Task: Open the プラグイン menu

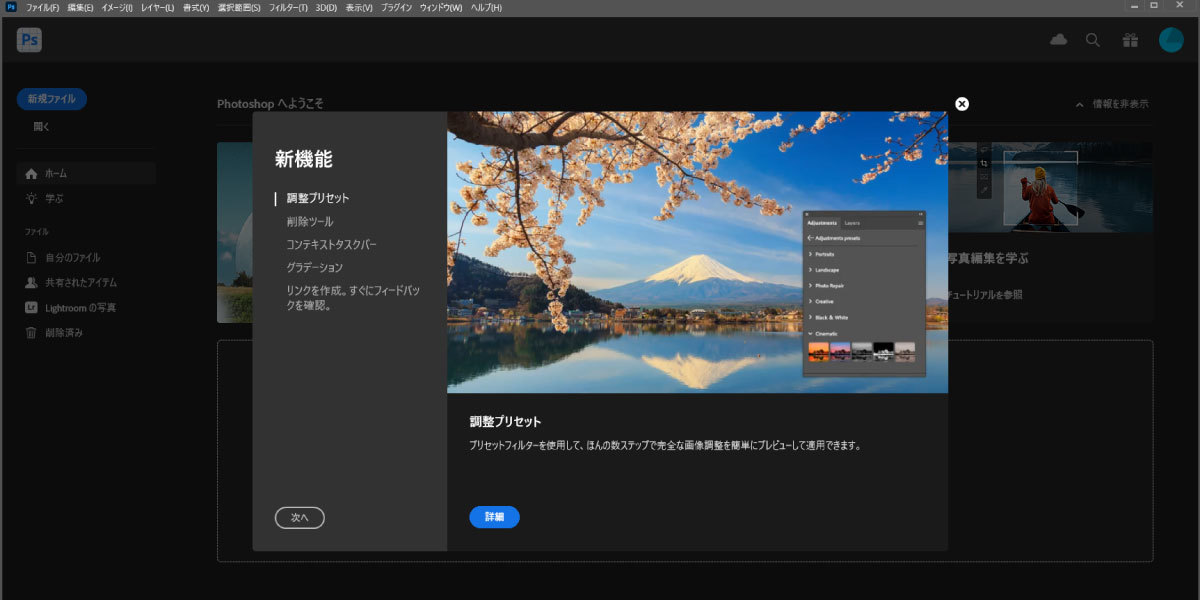Action: [x=397, y=8]
